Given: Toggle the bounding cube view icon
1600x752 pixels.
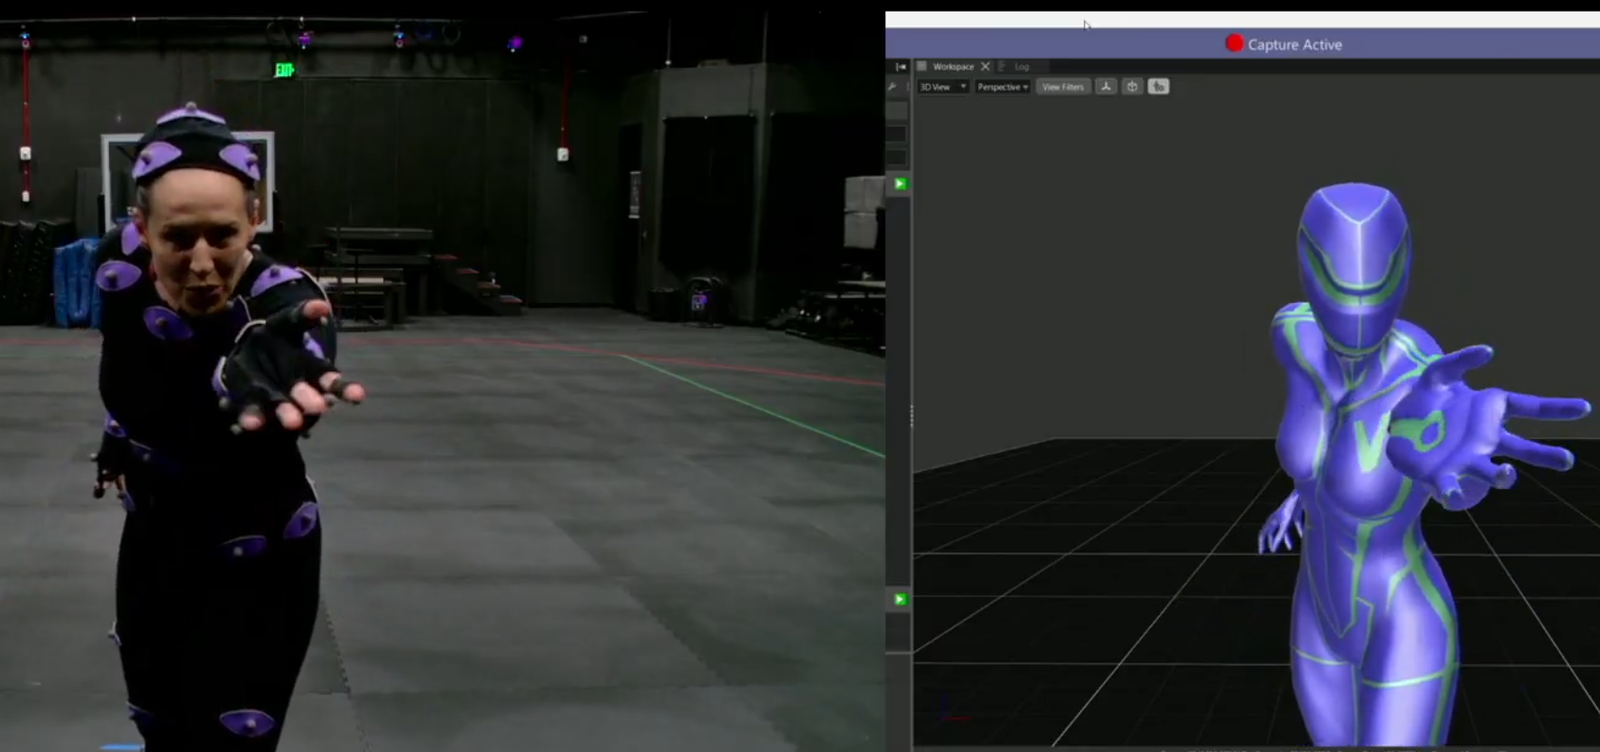Looking at the screenshot, I should tap(1132, 87).
